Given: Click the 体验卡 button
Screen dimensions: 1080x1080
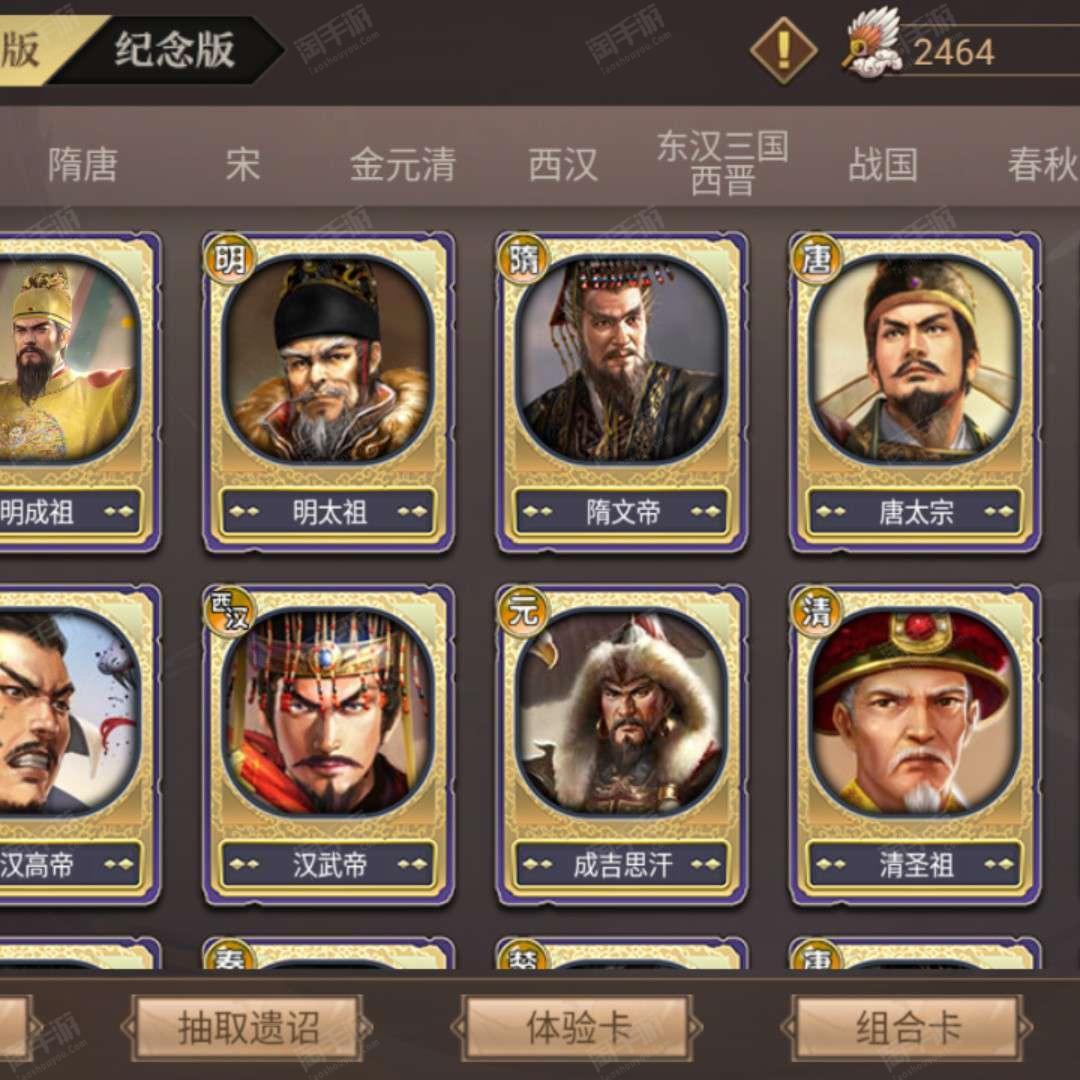Looking at the screenshot, I should (x=578, y=1027).
